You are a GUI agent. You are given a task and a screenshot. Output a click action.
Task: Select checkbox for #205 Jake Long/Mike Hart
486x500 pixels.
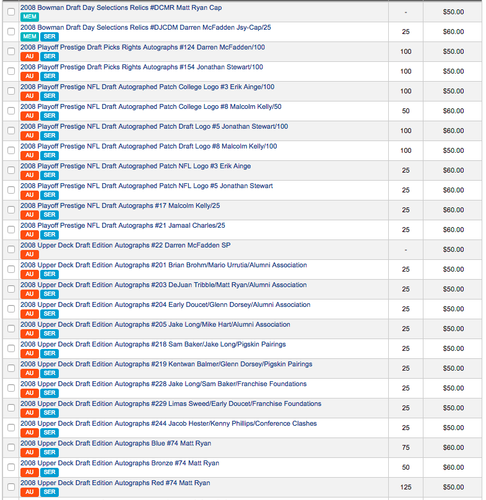click(x=11, y=328)
